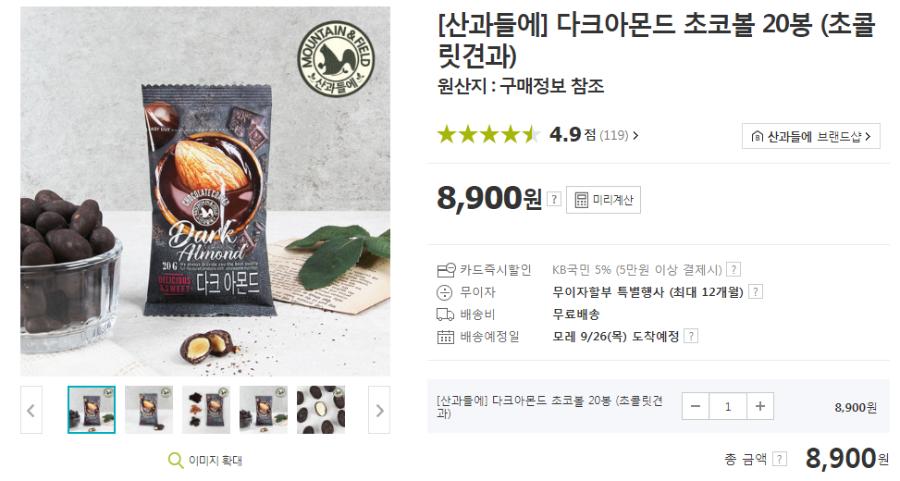Open reviews via the (119) count chevron
This screenshot has width=900, height=481.
point(619,135)
